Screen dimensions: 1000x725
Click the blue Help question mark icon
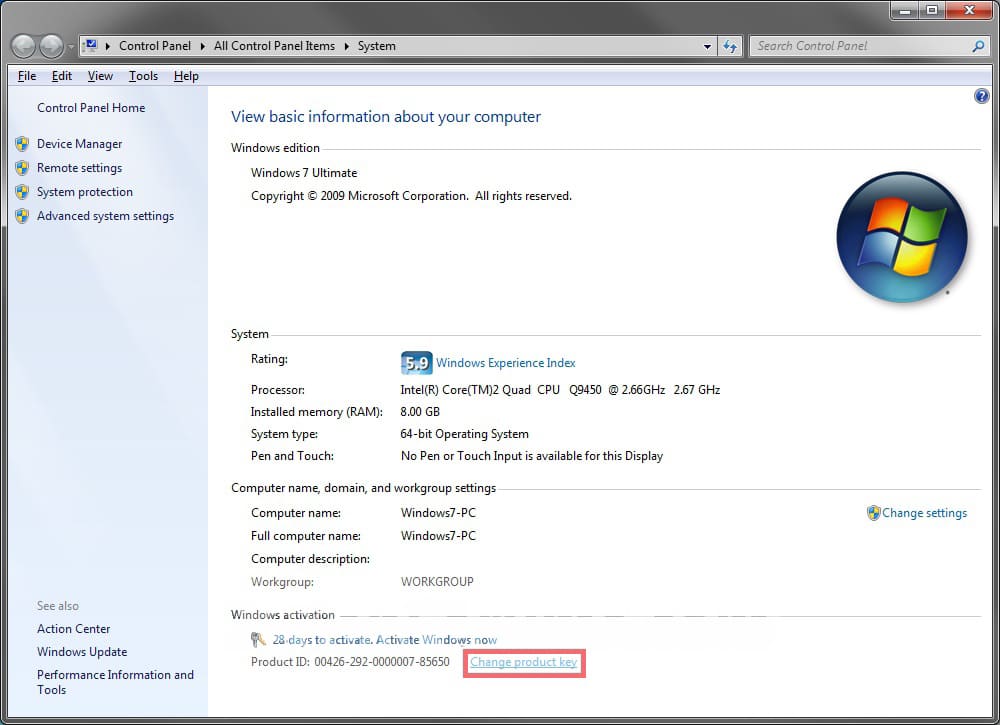click(981, 96)
